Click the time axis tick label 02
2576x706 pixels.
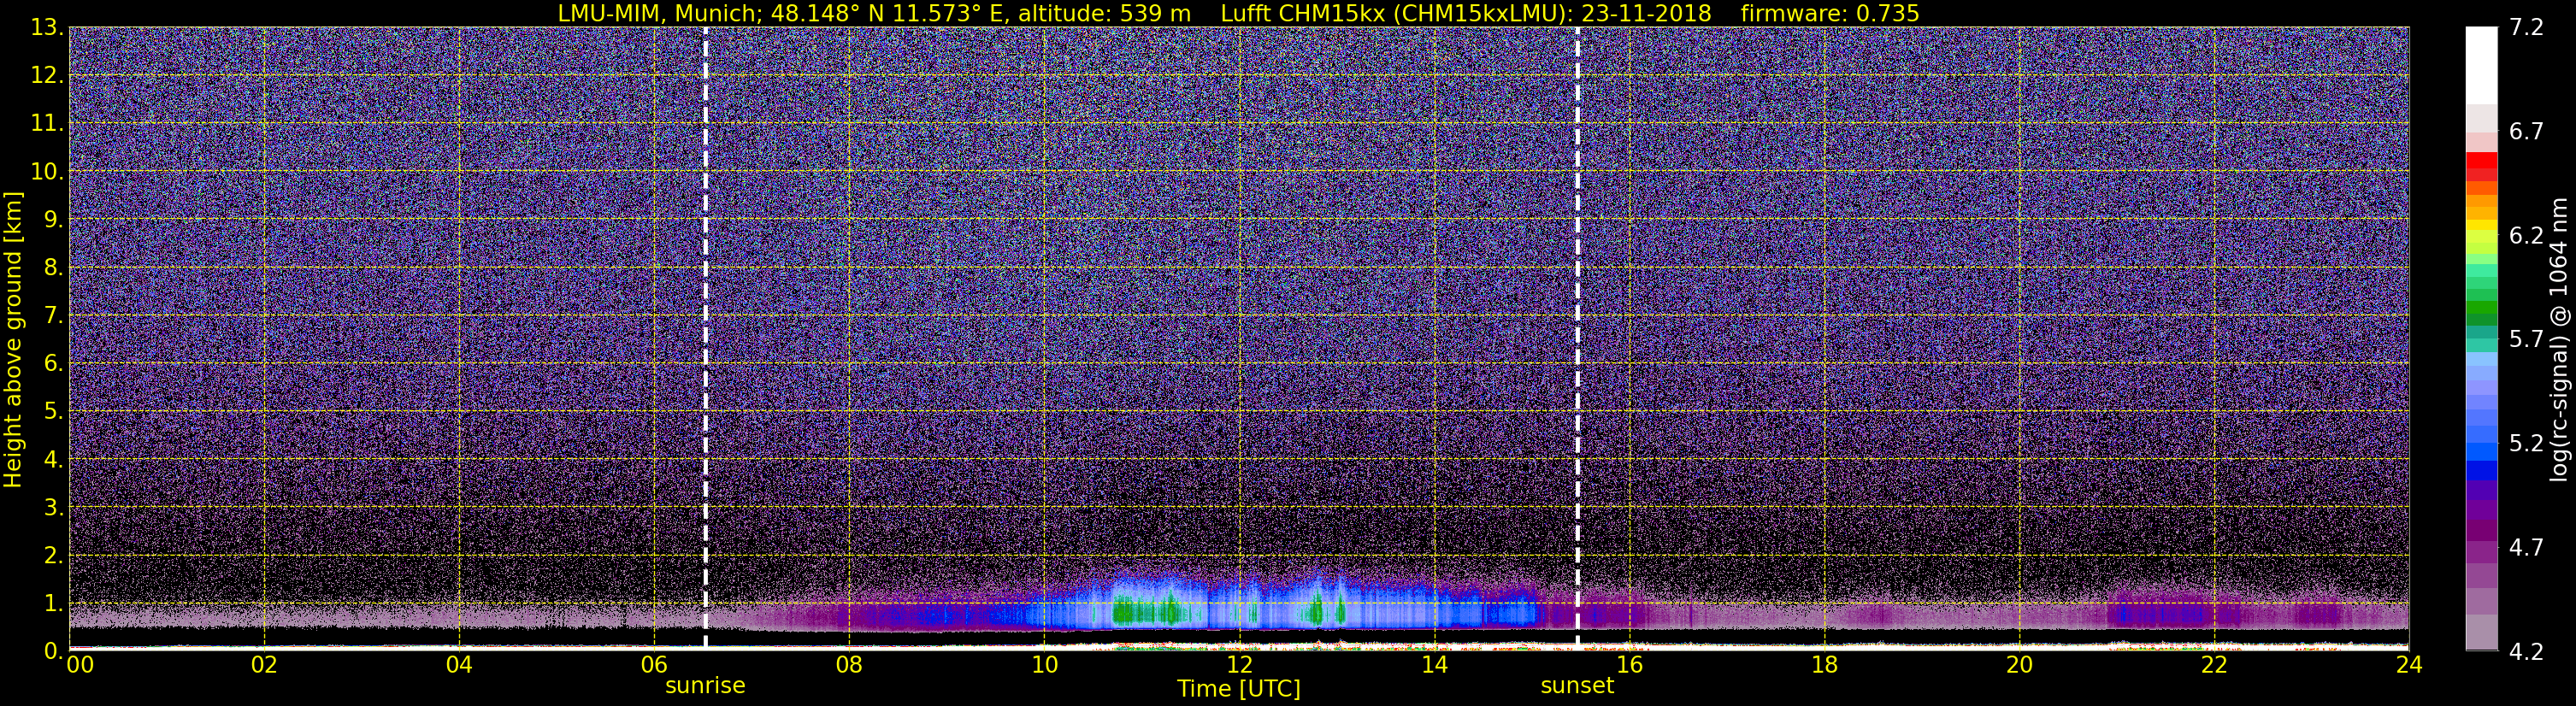tap(264, 666)
